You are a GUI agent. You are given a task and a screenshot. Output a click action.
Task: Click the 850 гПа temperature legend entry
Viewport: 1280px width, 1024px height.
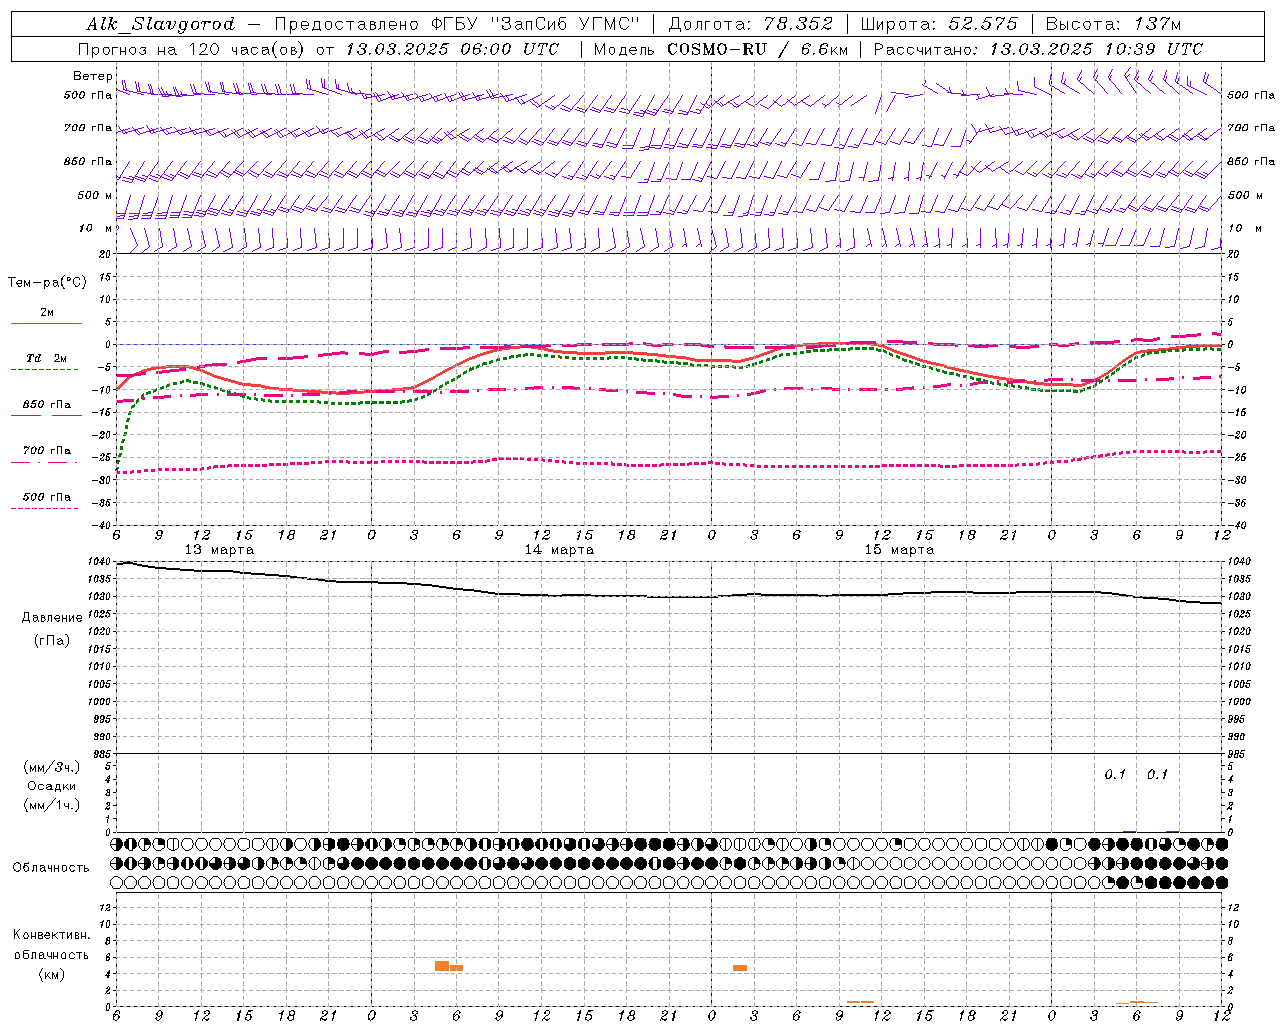coord(46,405)
